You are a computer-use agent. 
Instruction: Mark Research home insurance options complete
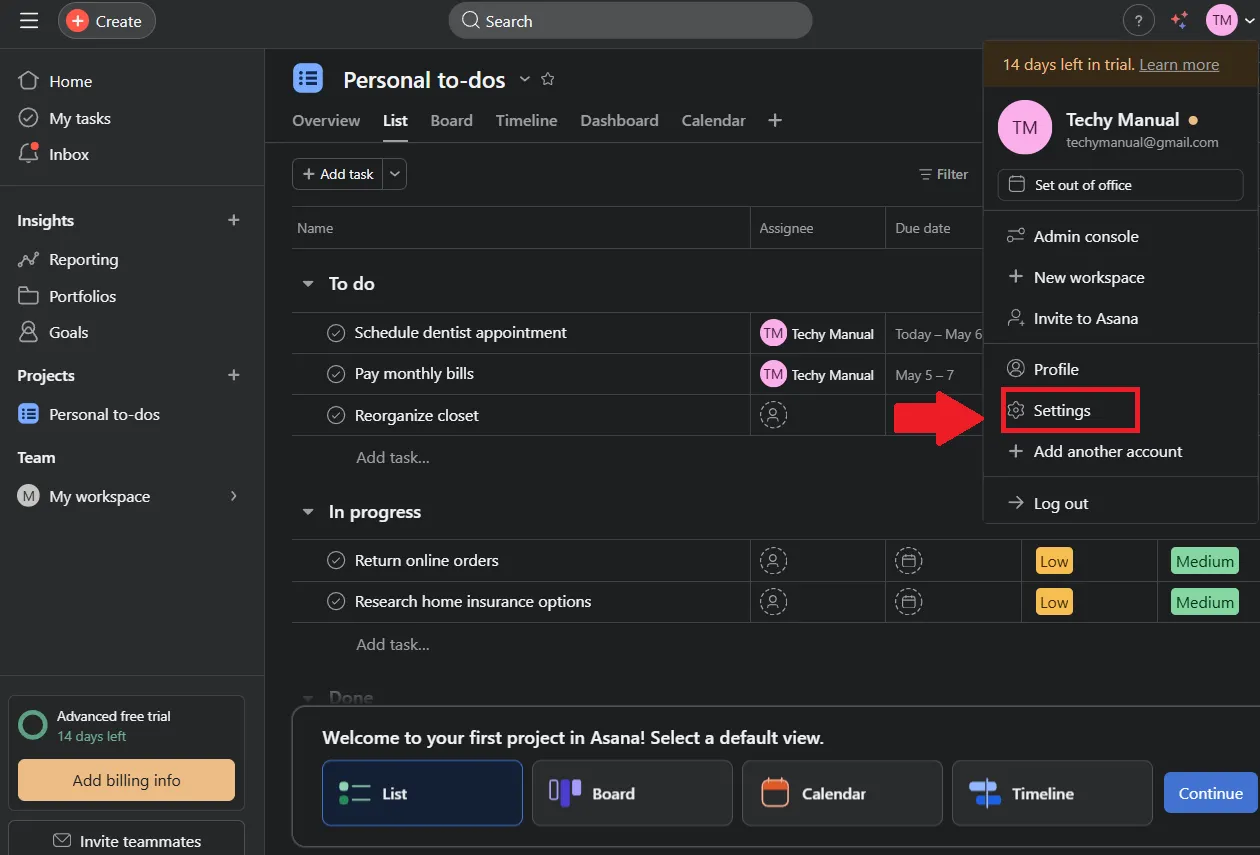pyautogui.click(x=336, y=602)
